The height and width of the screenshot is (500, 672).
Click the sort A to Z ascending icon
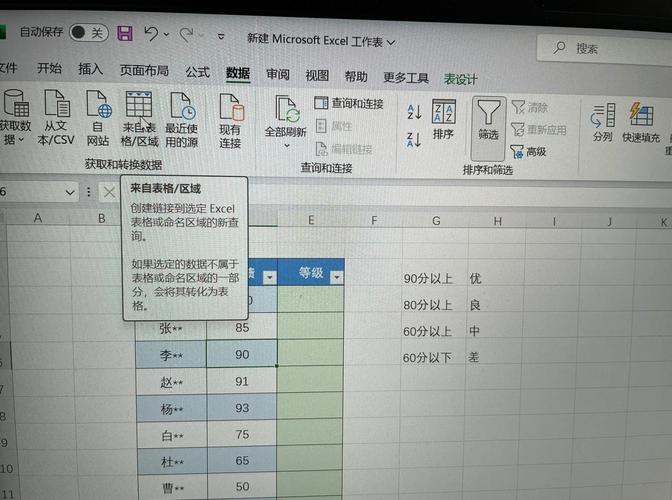[414, 112]
